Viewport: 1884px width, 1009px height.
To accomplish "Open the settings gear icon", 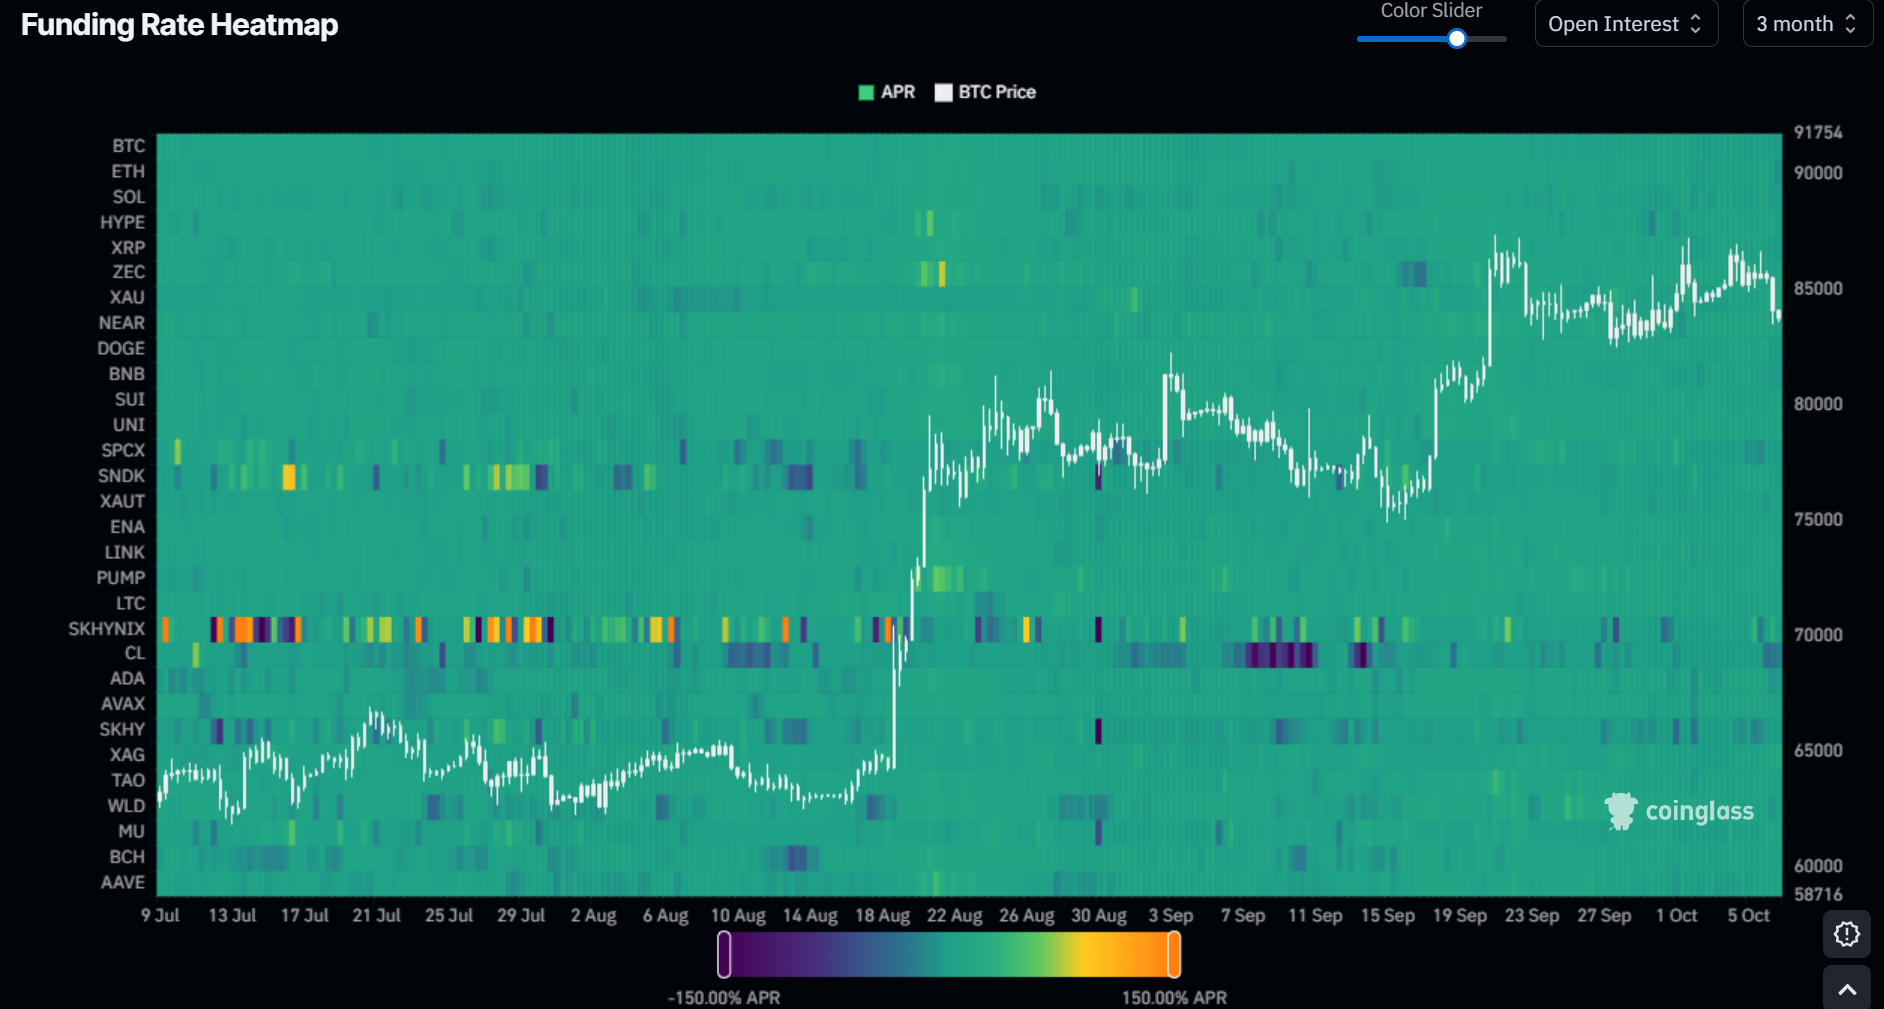I will [1847, 934].
